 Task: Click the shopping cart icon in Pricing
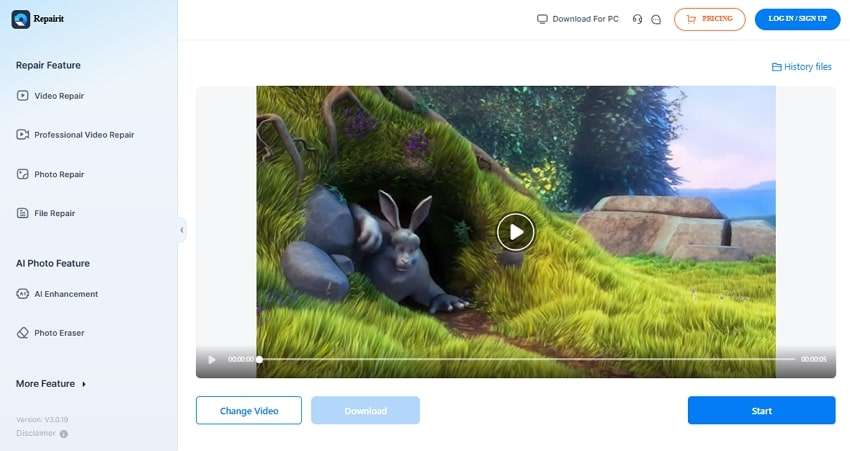point(691,19)
